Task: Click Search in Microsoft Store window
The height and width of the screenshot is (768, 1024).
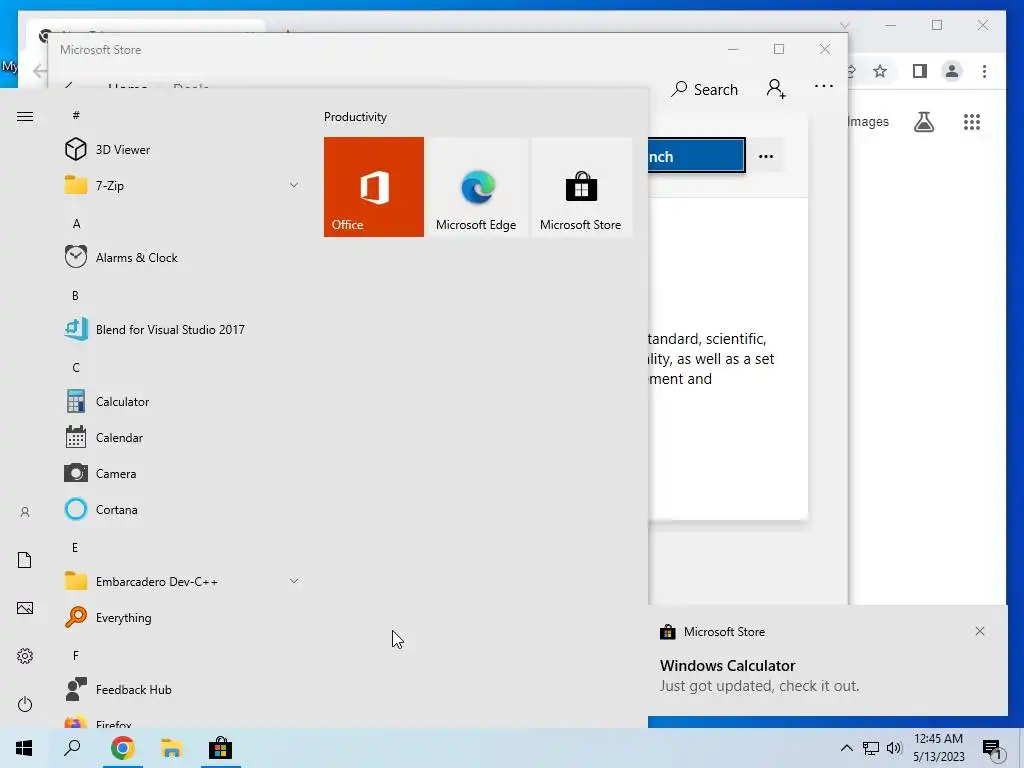Action: pyautogui.click(x=705, y=89)
